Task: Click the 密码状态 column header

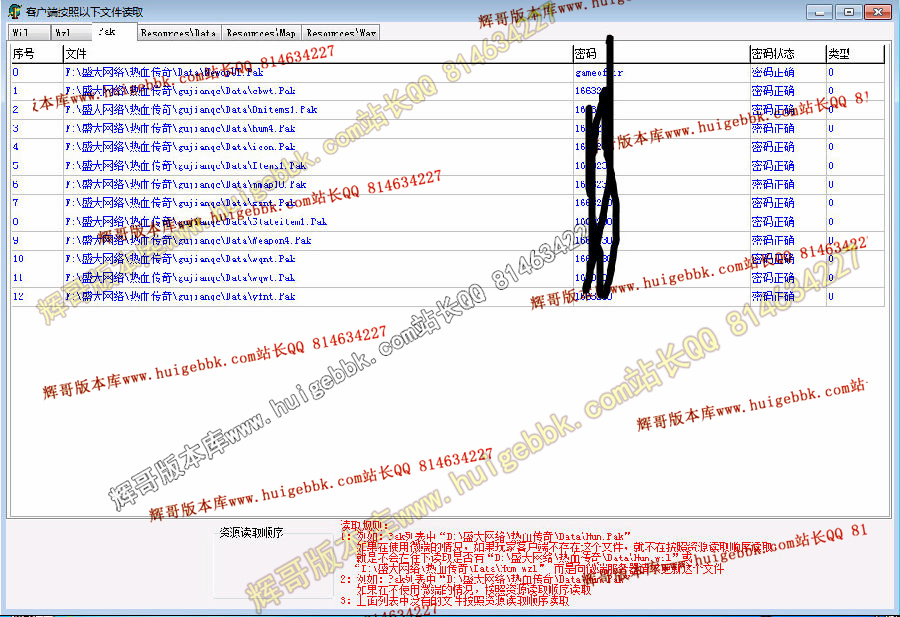Action: click(788, 53)
